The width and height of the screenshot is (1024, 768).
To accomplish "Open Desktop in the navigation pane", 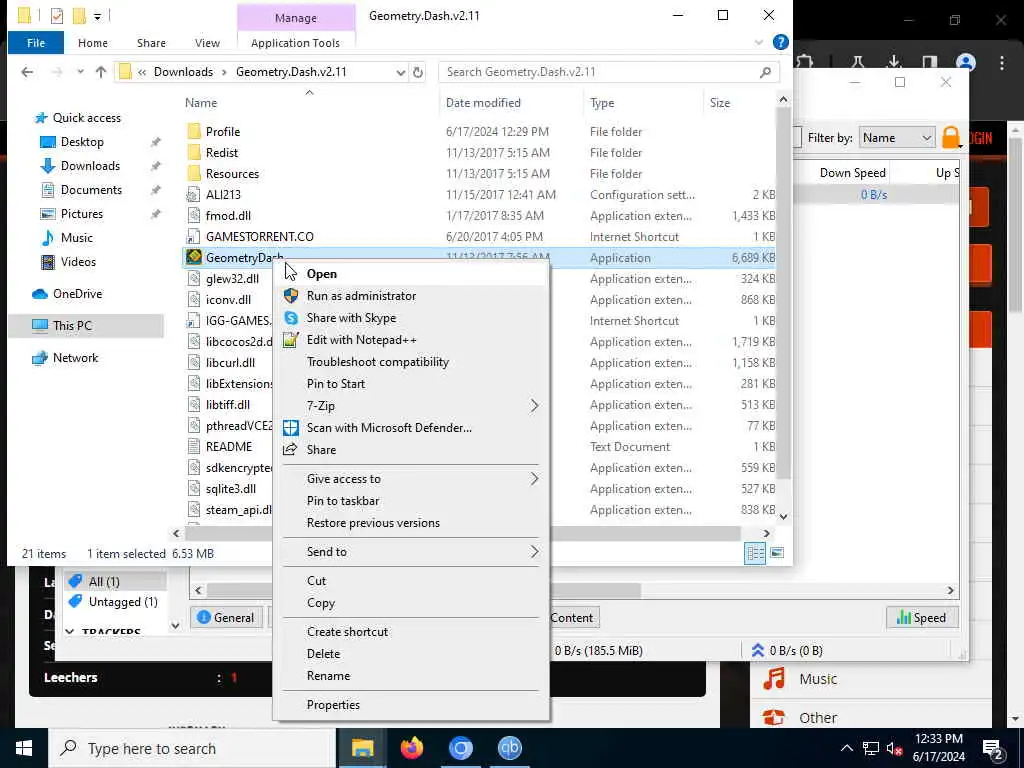I will [82, 142].
